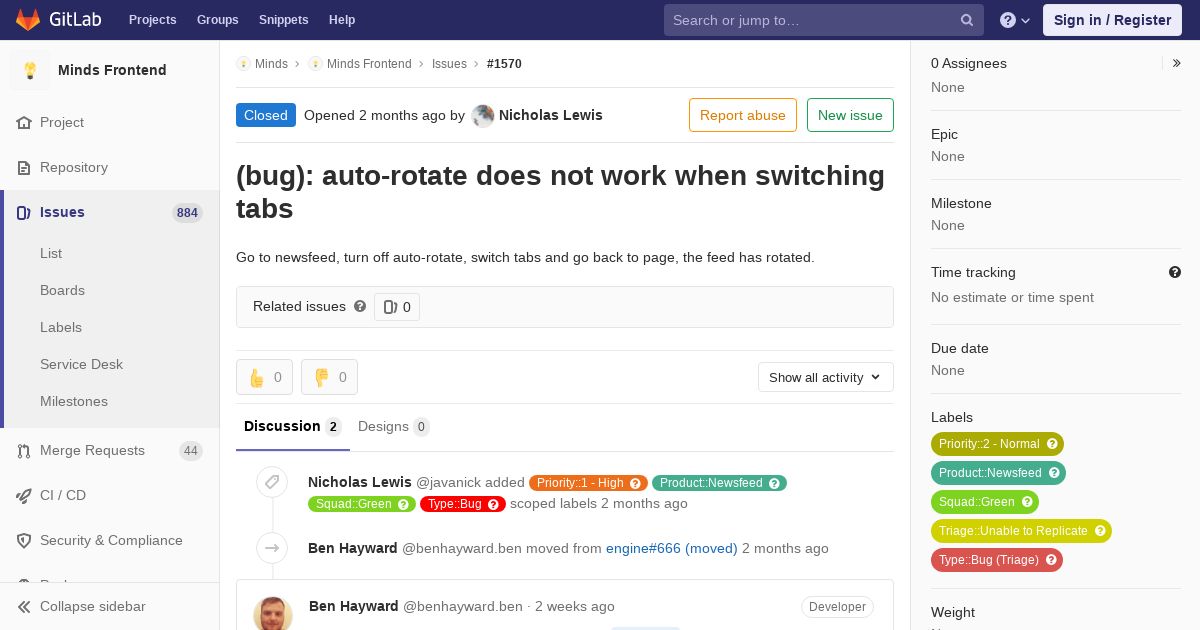This screenshot has height=630, width=1200.
Task: Click the Report abuse button
Action: pos(743,115)
